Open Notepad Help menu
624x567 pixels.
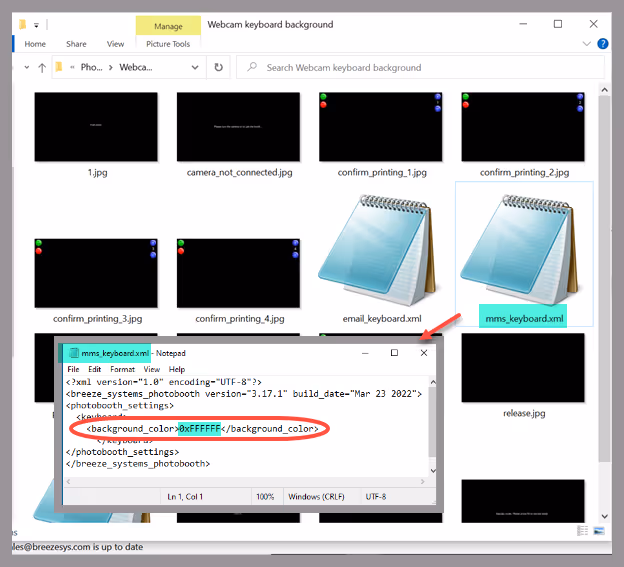[177, 369]
